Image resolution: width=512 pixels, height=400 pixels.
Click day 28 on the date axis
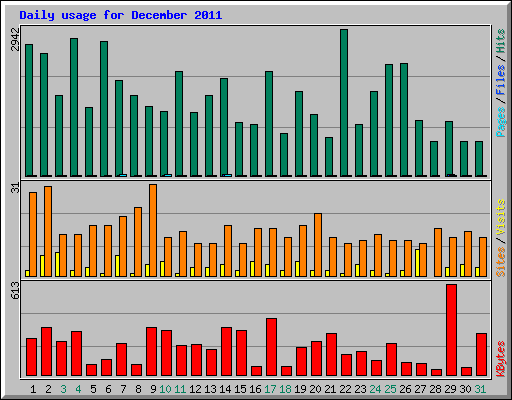[435, 389]
